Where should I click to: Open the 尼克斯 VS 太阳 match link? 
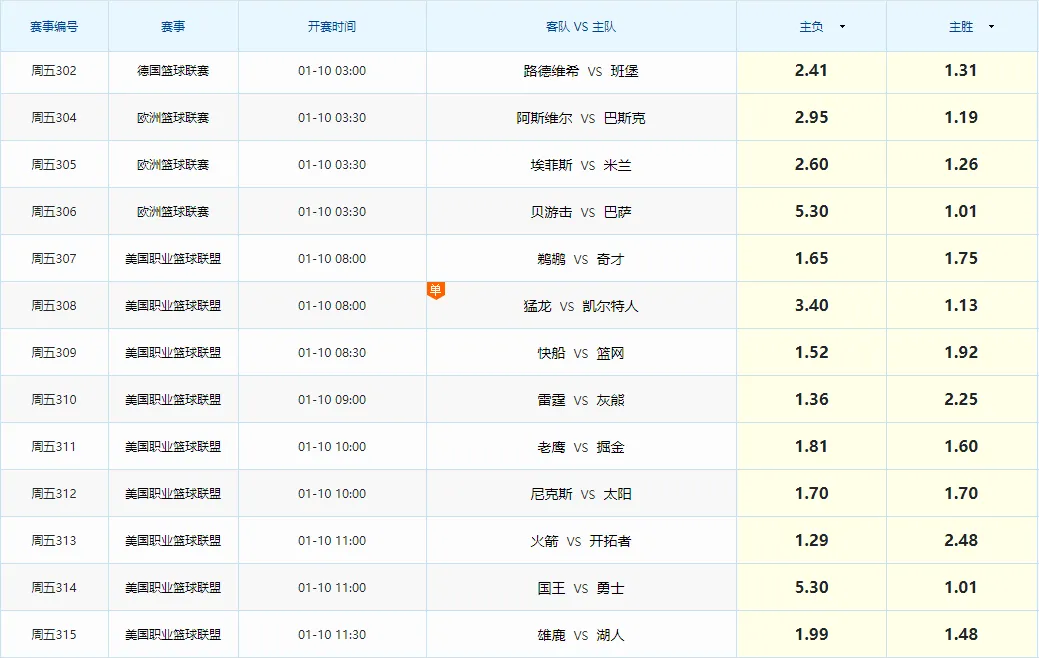tap(581, 494)
